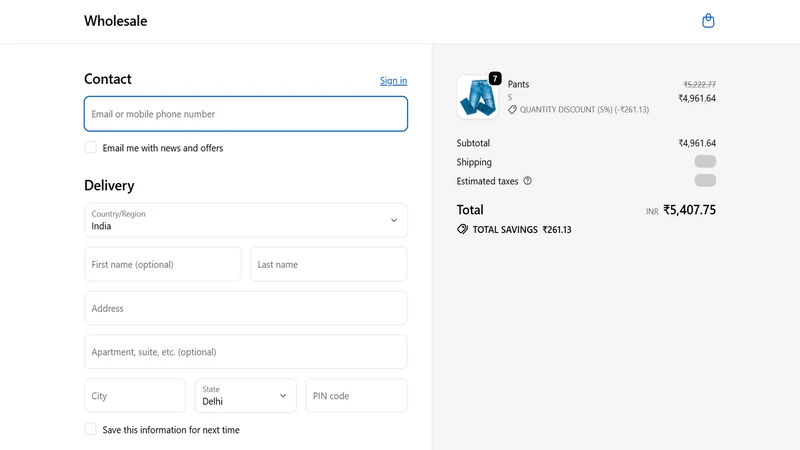Click the Subtotal label
This screenshot has width=800, height=450.
click(473, 143)
